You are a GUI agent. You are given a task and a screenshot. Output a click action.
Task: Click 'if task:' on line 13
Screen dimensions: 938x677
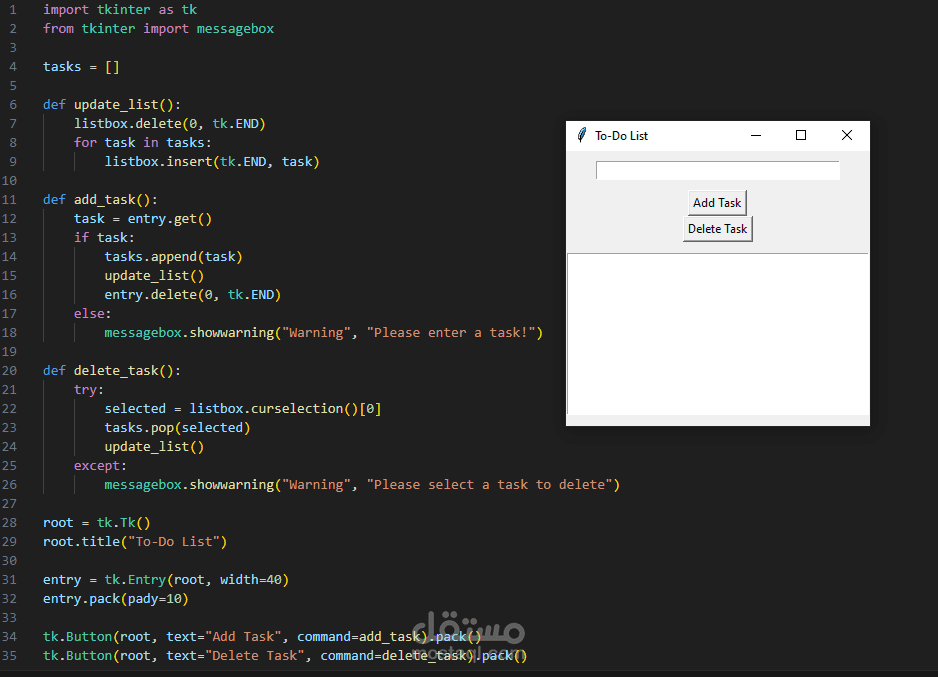click(104, 238)
